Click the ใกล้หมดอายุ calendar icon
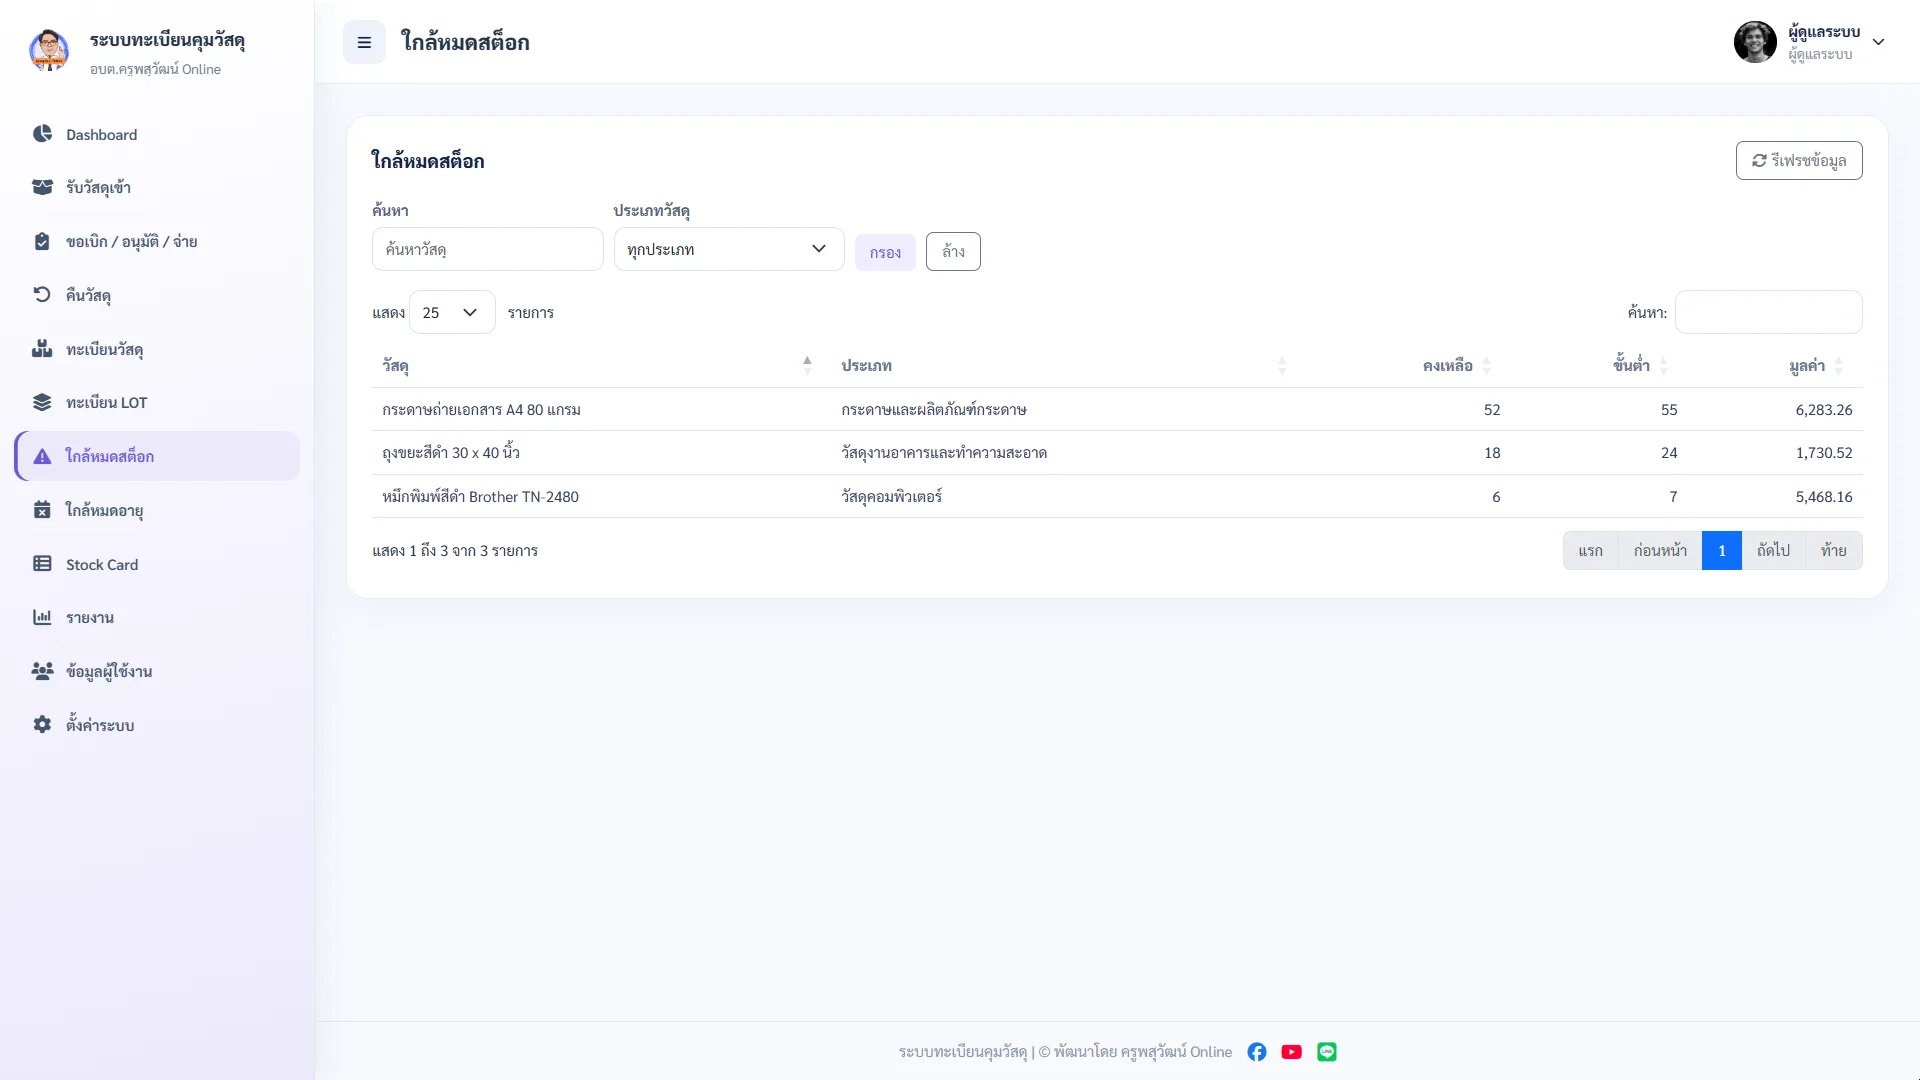1920x1080 pixels. click(42, 510)
